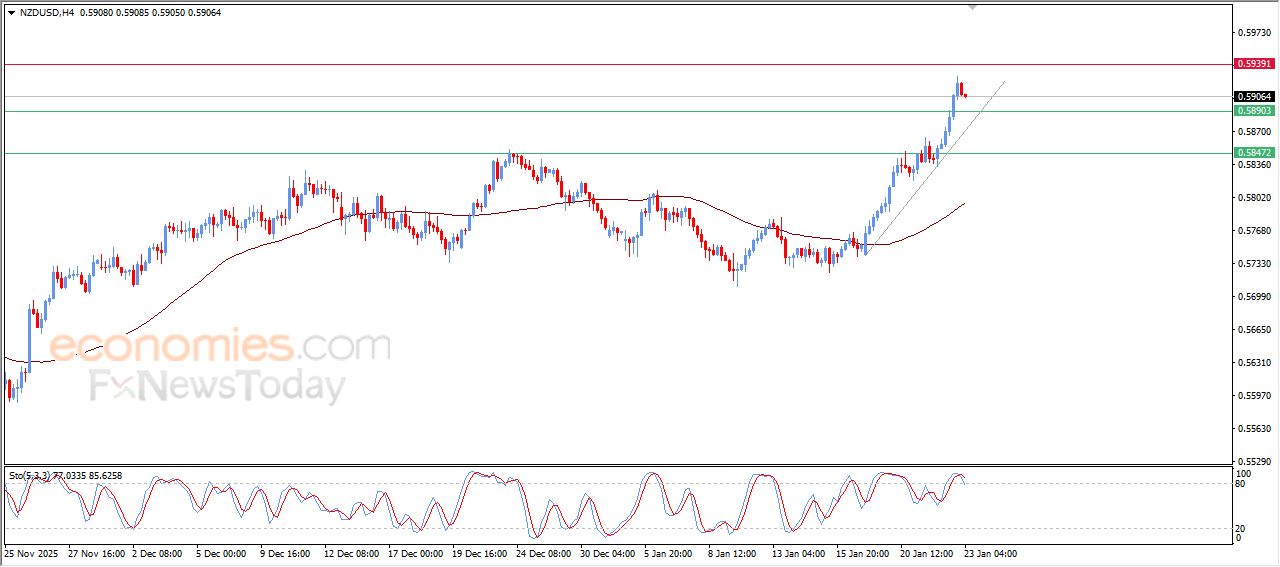Click the economies.com watermark logo
1280x567 pixels.
click(220, 347)
